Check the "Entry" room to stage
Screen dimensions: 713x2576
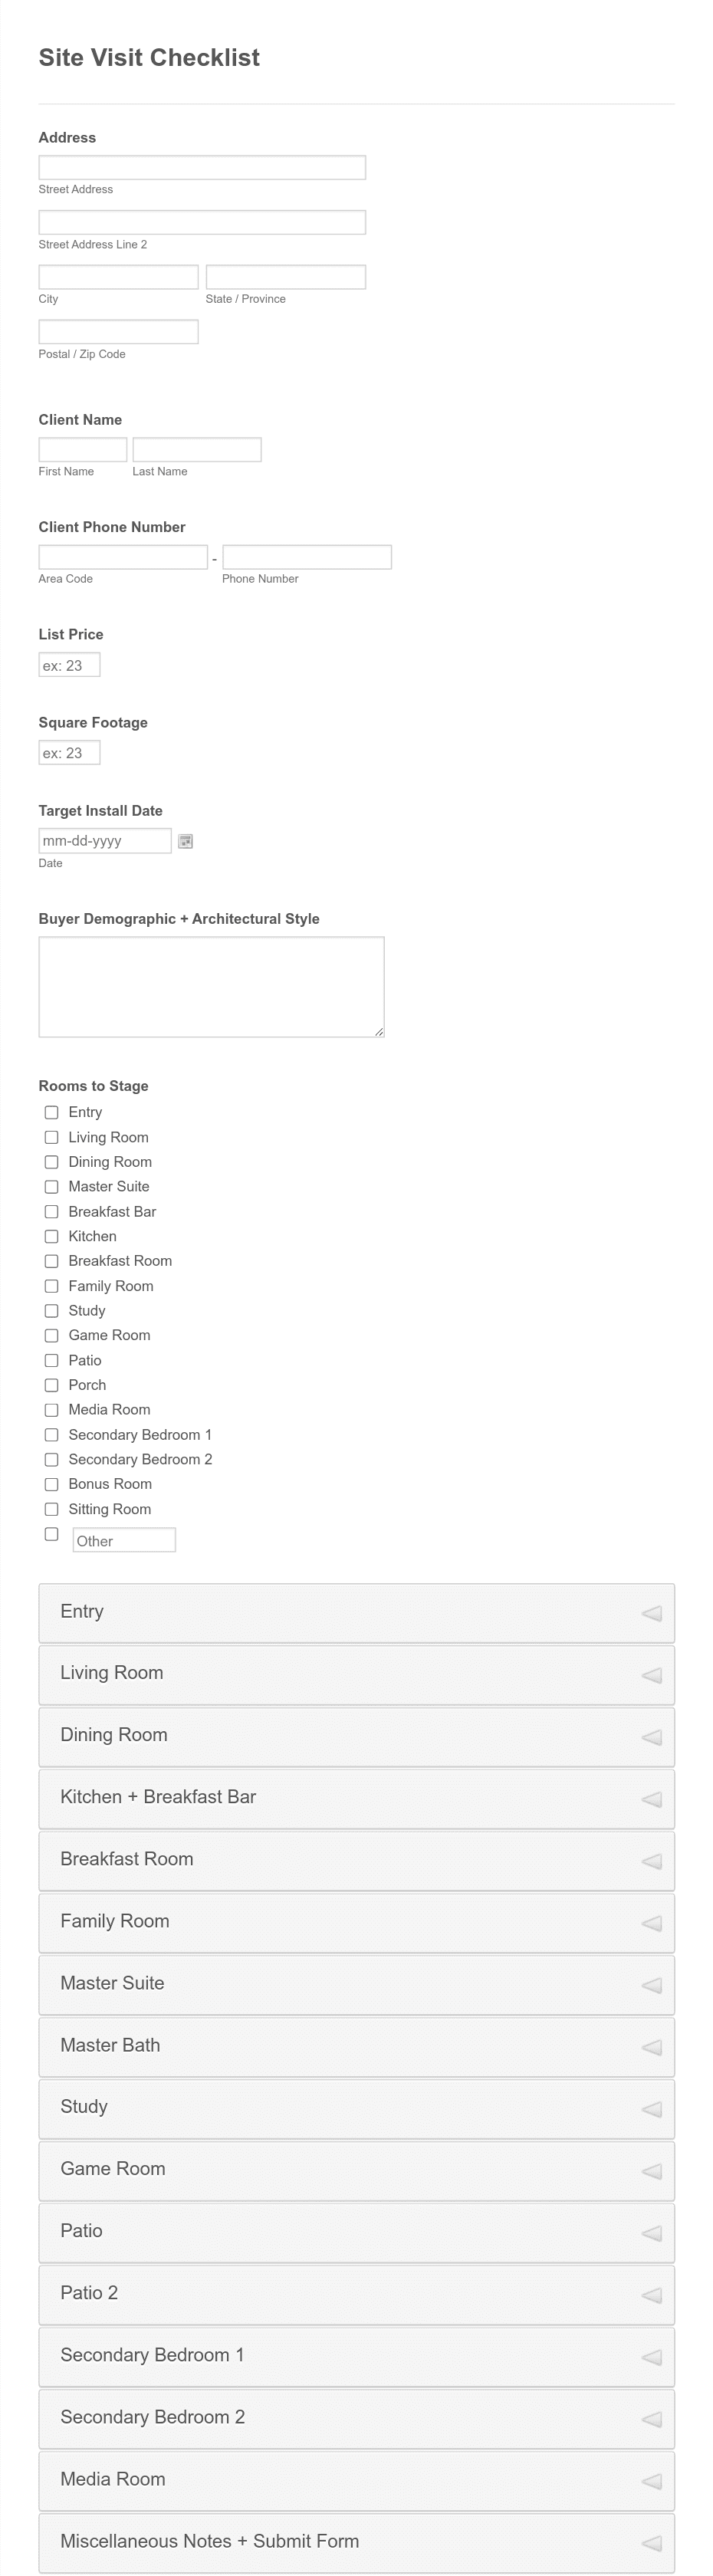click(51, 1112)
